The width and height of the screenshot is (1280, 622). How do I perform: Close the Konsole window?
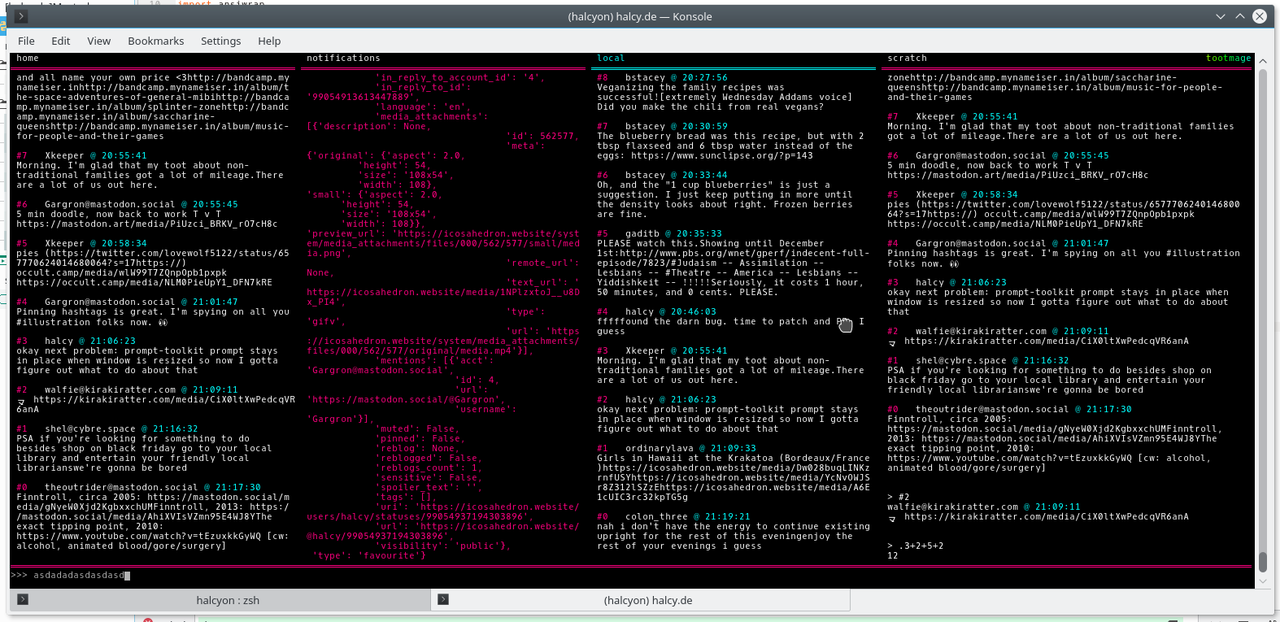tap(1260, 17)
